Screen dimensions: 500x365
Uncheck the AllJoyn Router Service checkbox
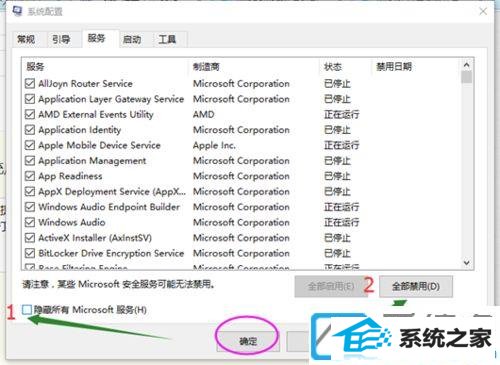(x=30, y=83)
